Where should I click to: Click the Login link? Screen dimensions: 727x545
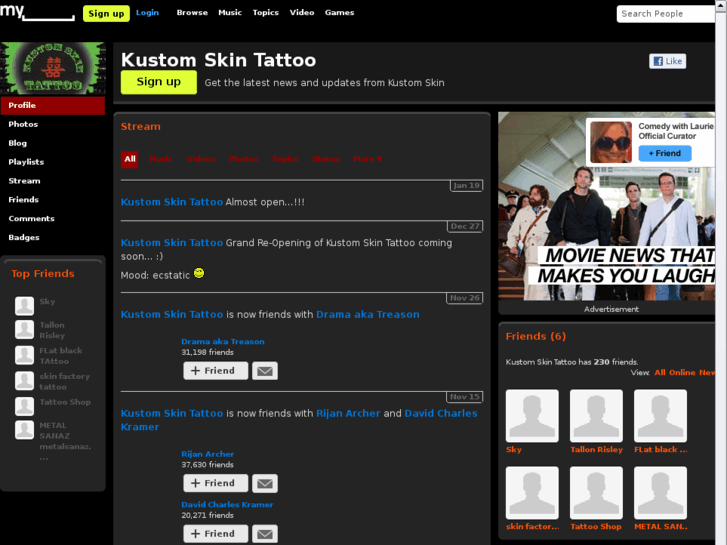(x=147, y=13)
